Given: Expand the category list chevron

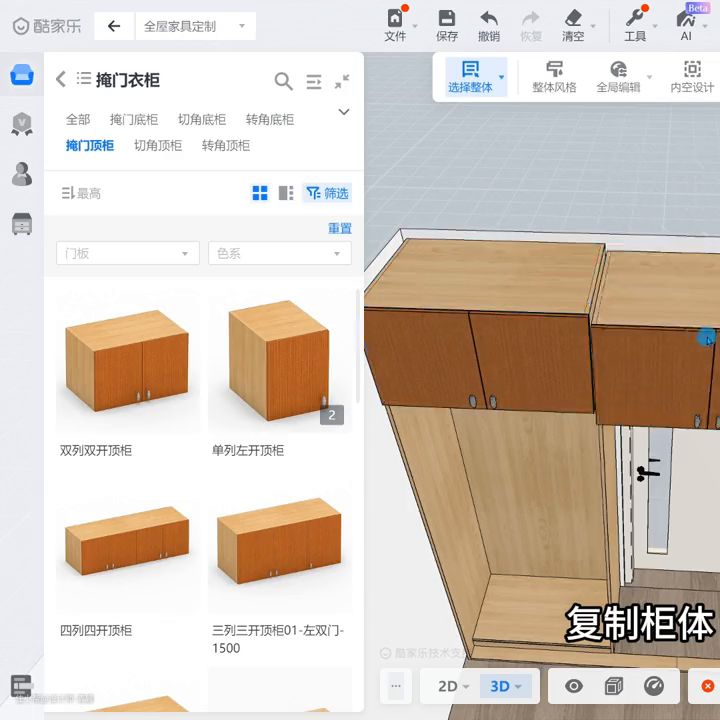Looking at the screenshot, I should coord(344,112).
